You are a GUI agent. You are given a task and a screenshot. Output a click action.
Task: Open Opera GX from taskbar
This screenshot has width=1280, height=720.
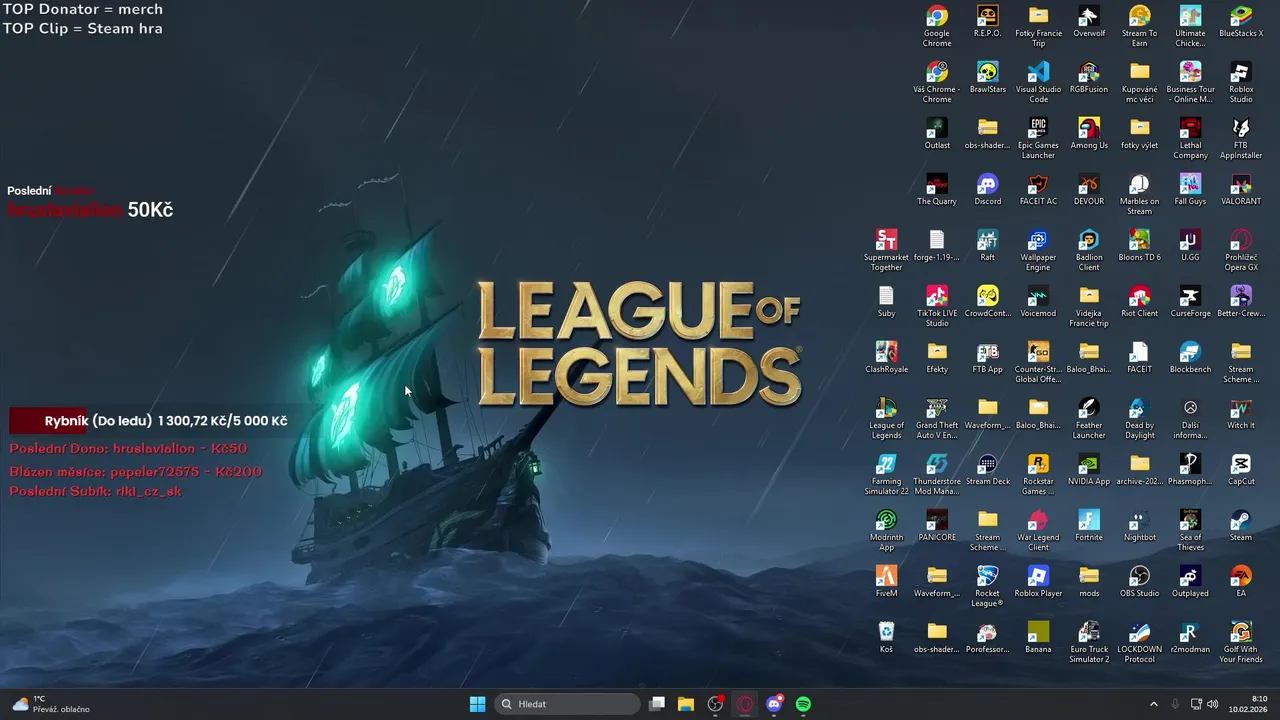744,704
